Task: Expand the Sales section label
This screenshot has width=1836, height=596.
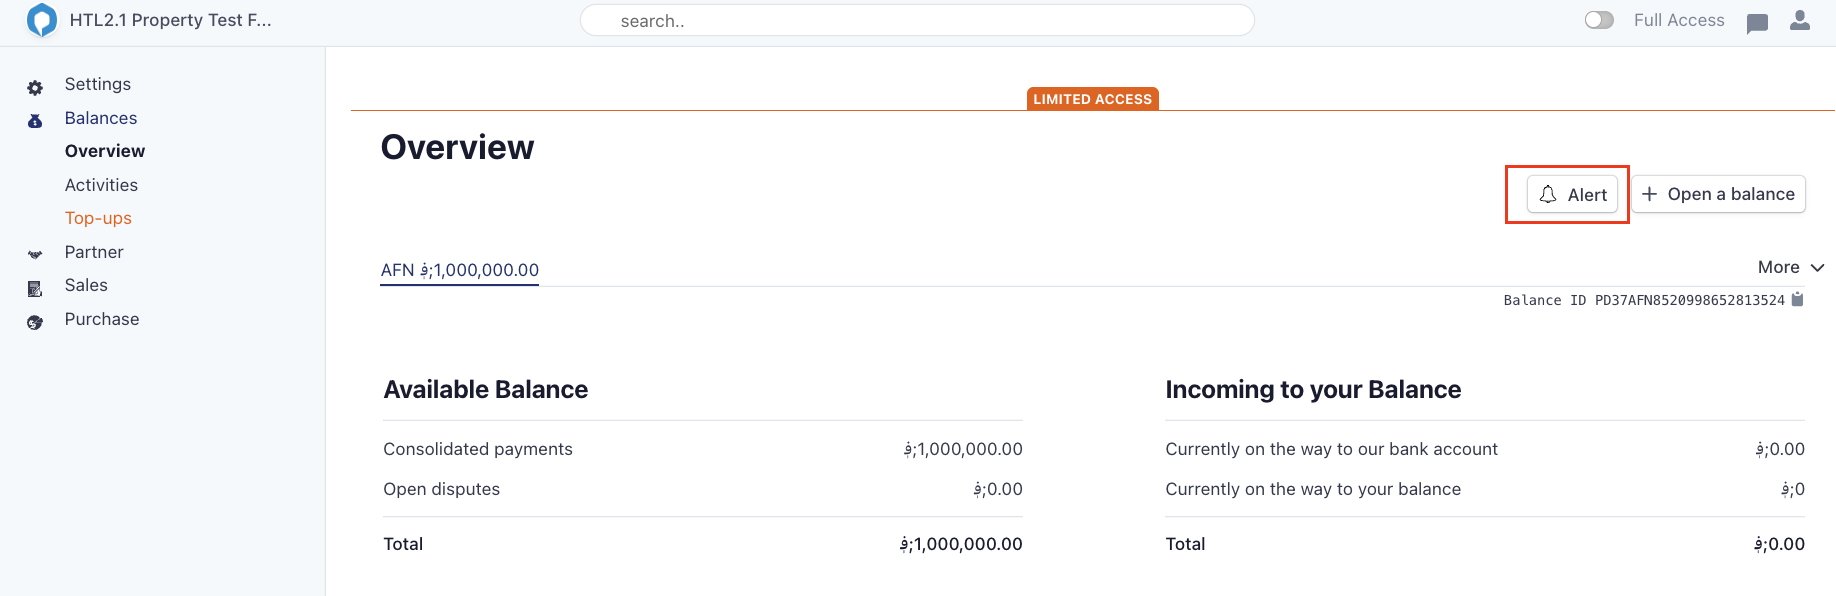Action: click(86, 285)
